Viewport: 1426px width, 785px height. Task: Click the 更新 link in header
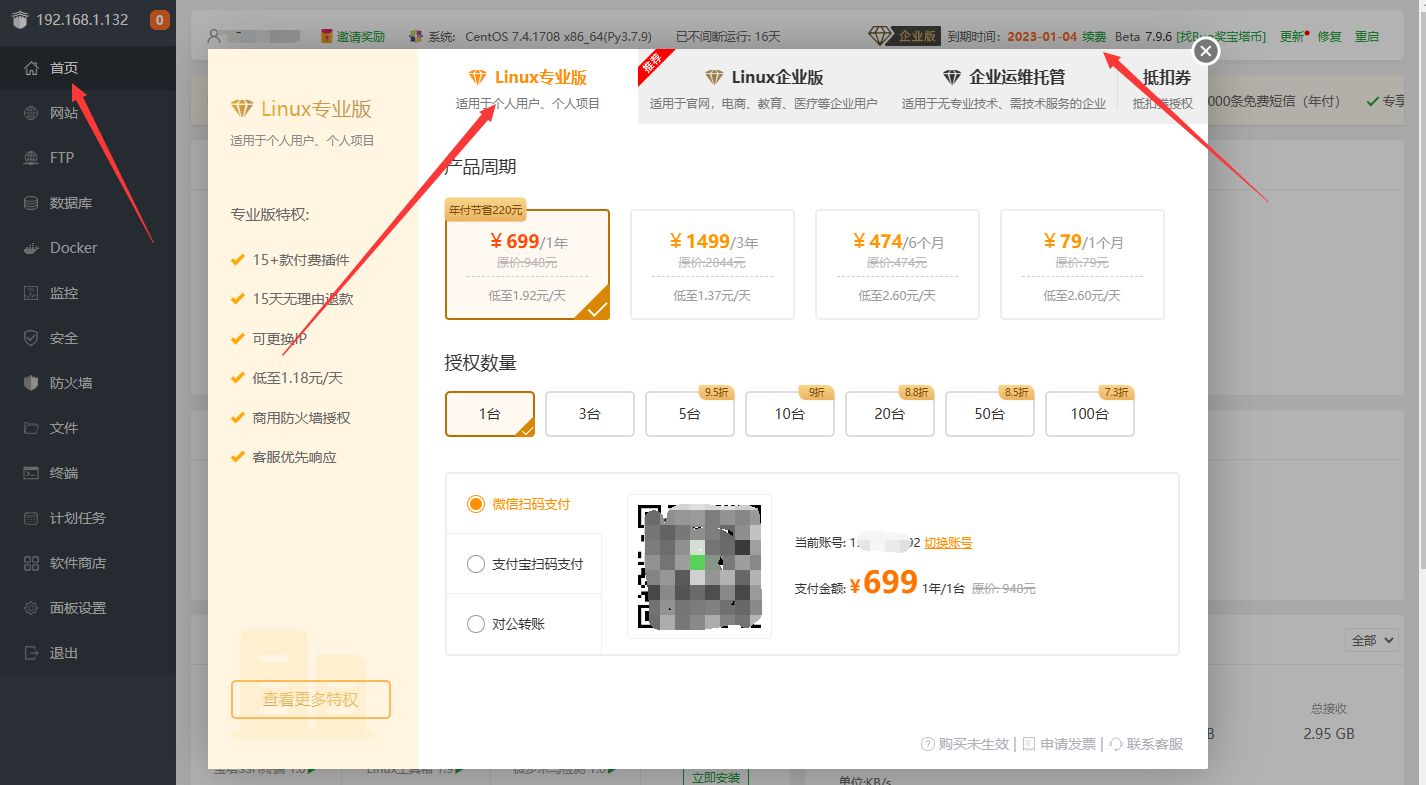(x=1292, y=36)
